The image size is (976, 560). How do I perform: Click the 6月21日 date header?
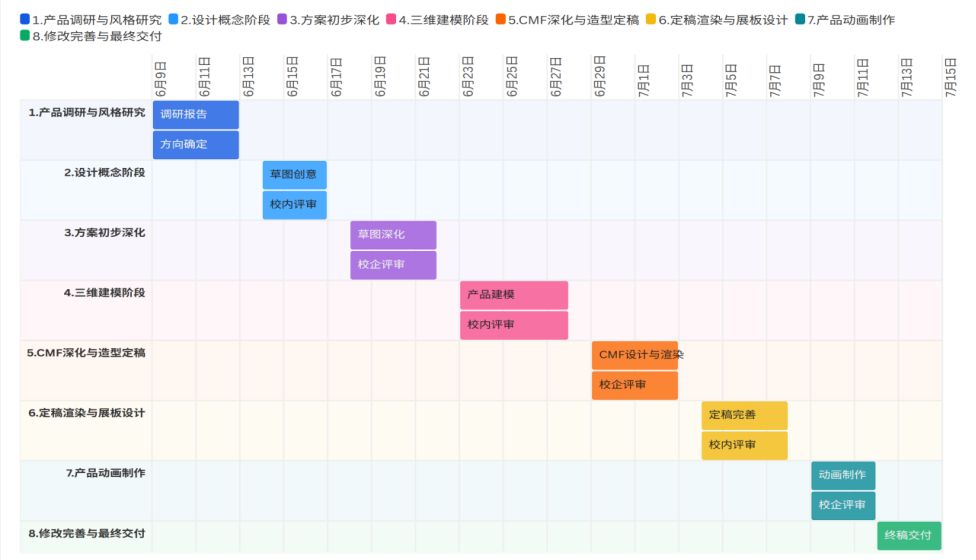pyautogui.click(x=424, y=77)
